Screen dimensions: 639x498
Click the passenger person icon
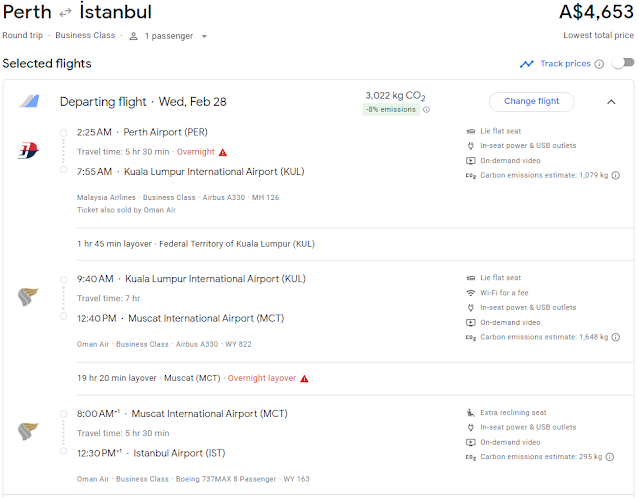[x=133, y=36]
